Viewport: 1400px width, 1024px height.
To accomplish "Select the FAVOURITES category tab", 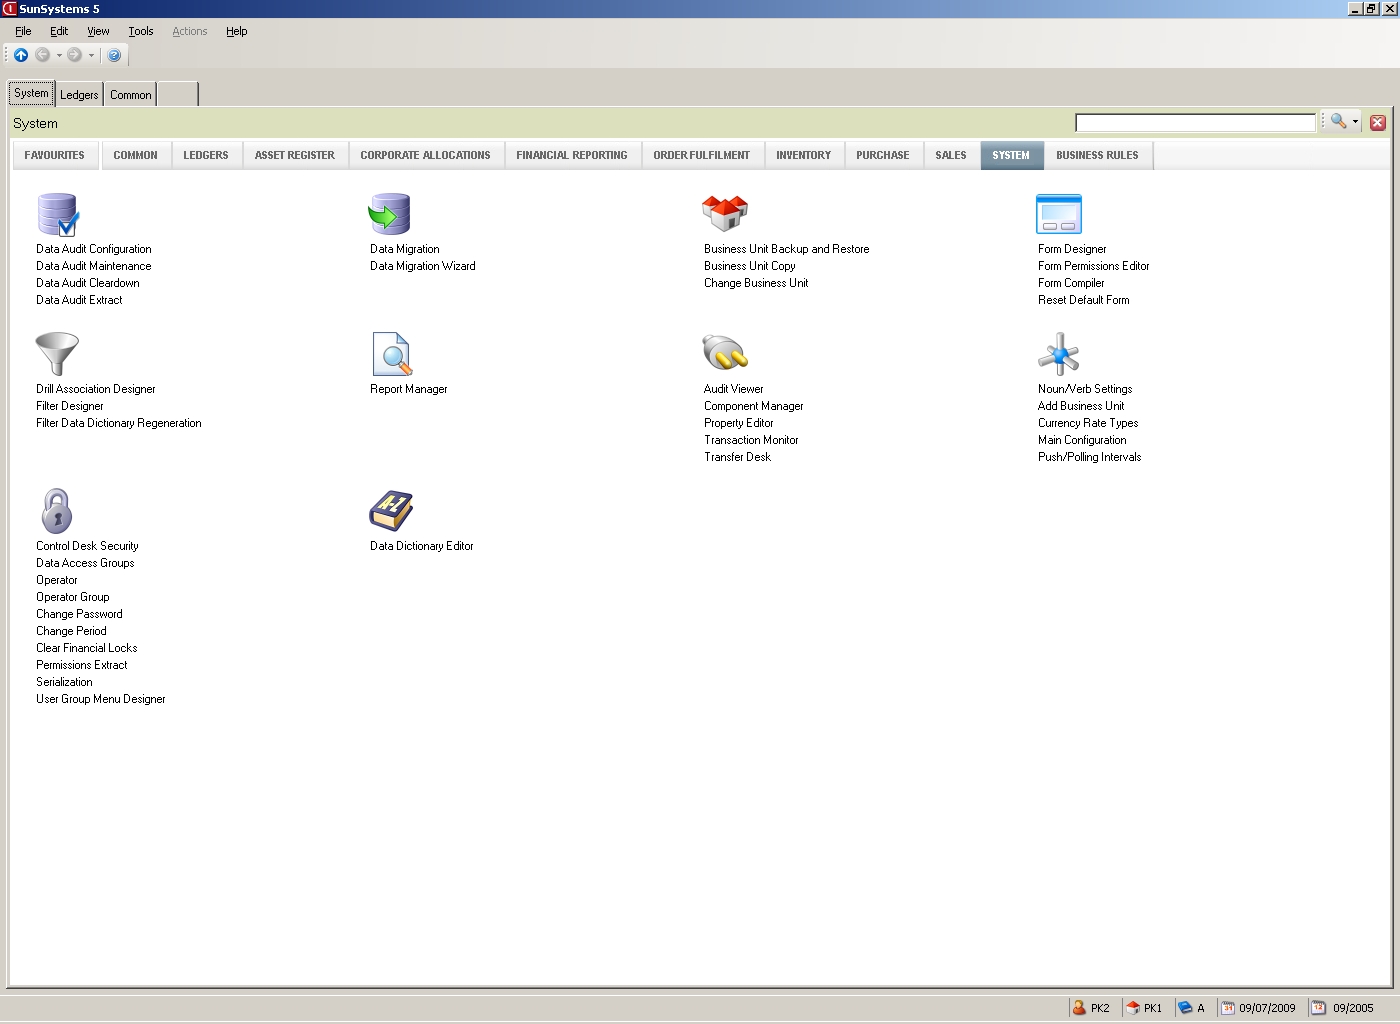I will click(x=55, y=155).
